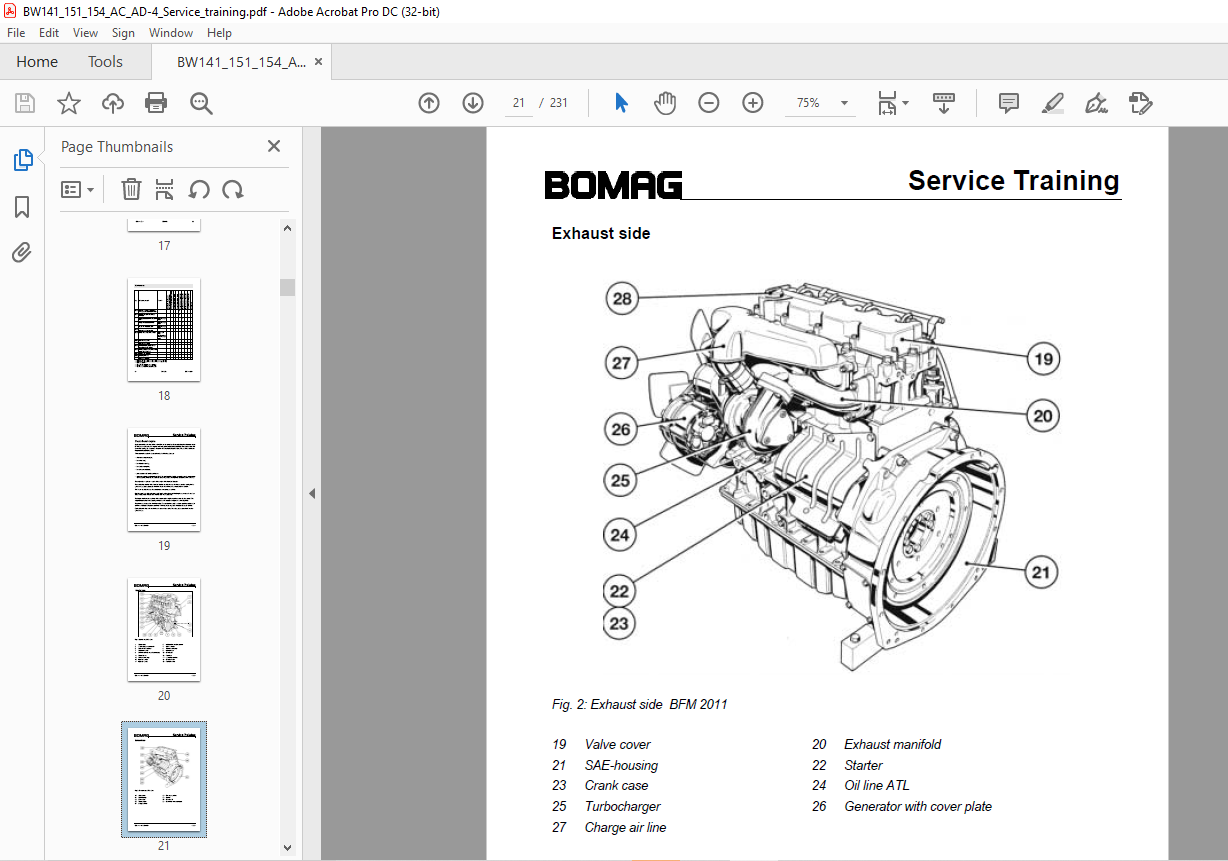Open the Window menu
The image size is (1228, 861).
pyautogui.click(x=171, y=33)
